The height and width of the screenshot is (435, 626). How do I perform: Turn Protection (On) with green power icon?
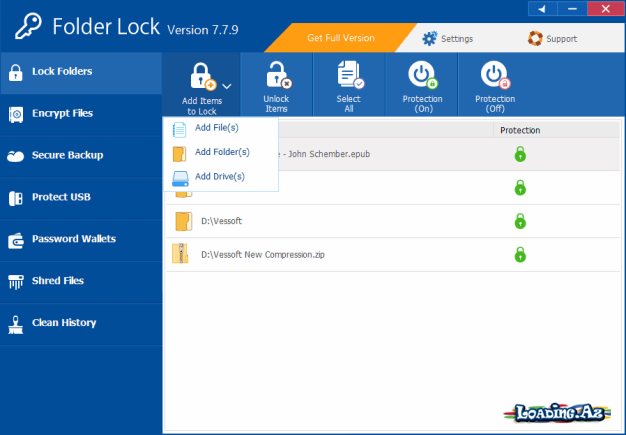(x=423, y=75)
